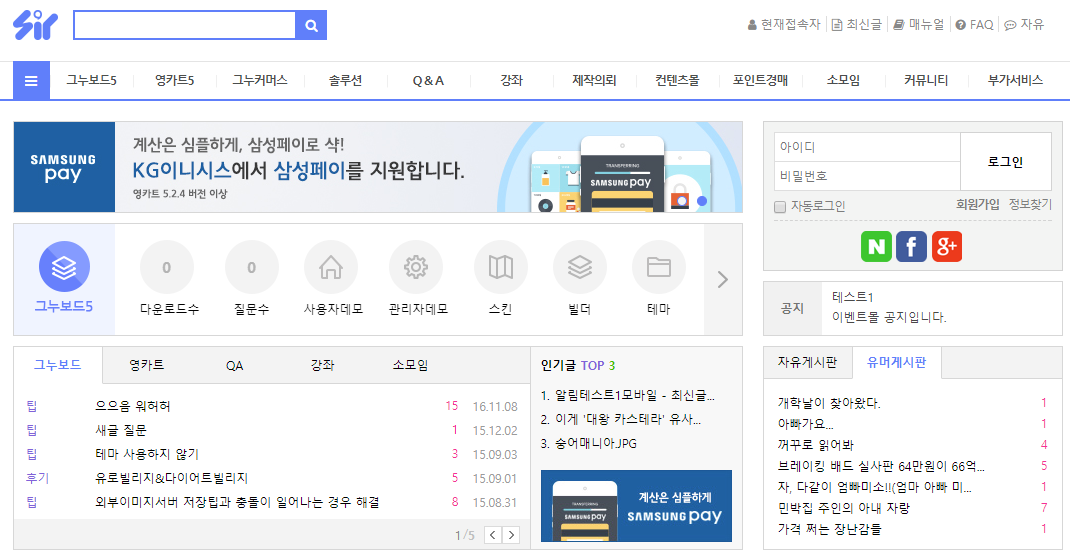Viewport: 1070px width, 551px height.
Task: Open the 정보찾기 link
Action: tap(1030, 204)
